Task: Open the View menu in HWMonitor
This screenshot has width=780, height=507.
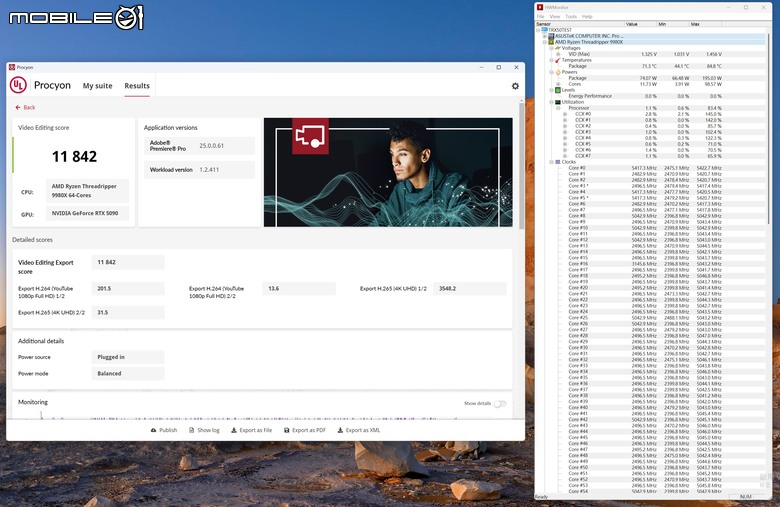Action: tap(555, 16)
